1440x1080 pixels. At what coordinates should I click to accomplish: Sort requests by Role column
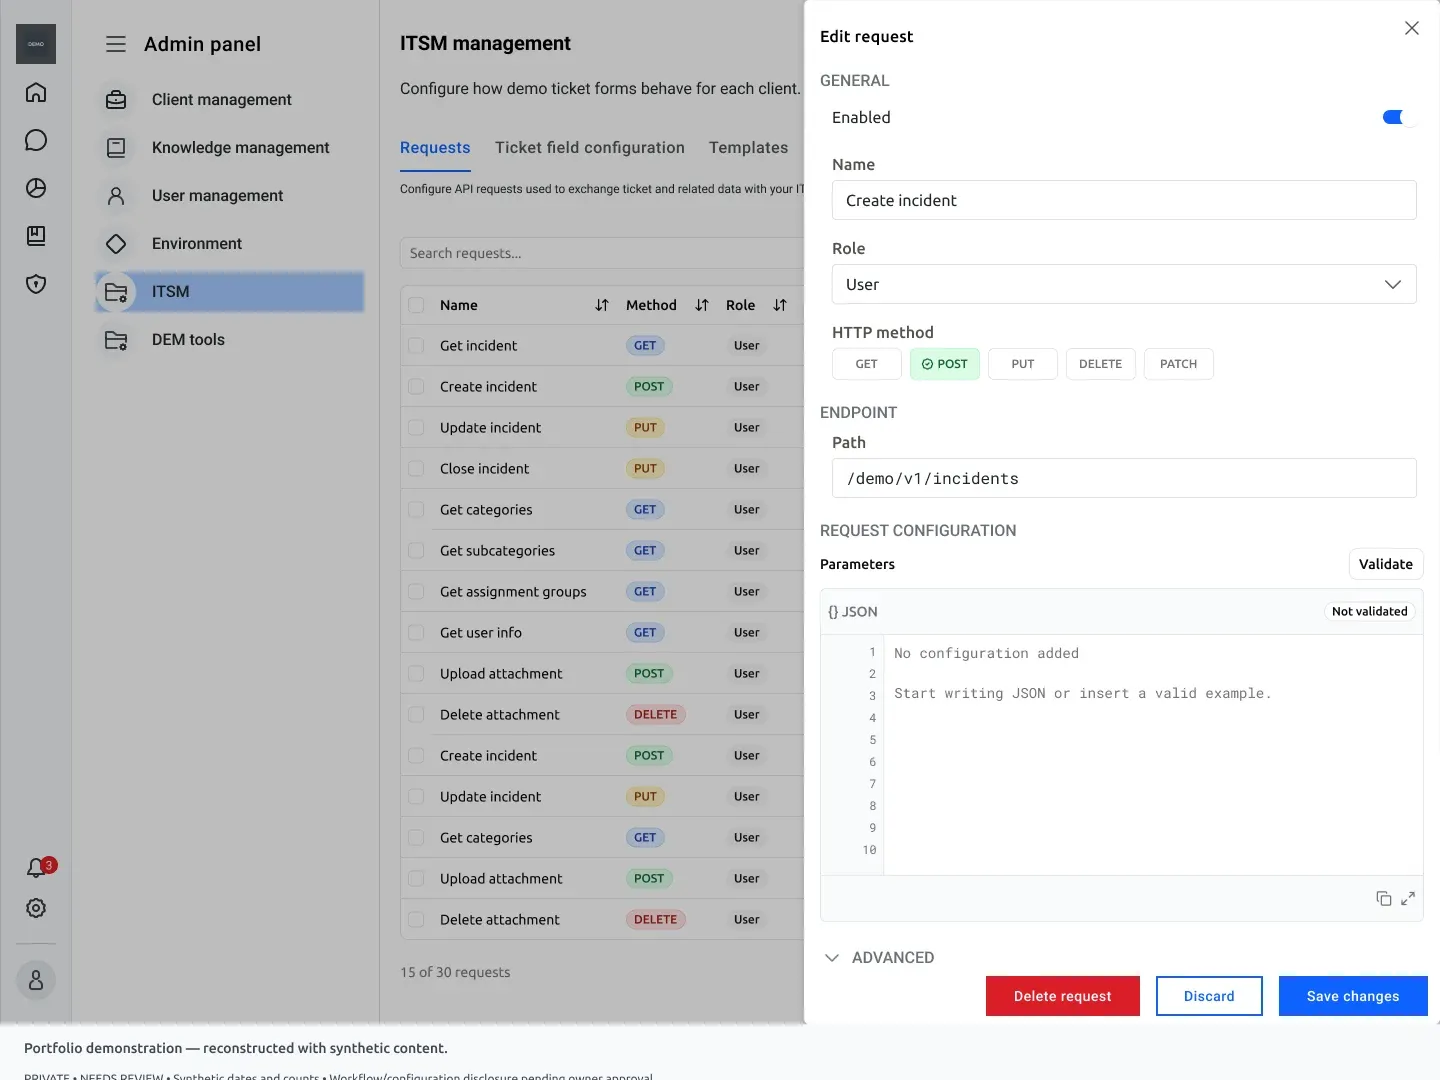780,306
